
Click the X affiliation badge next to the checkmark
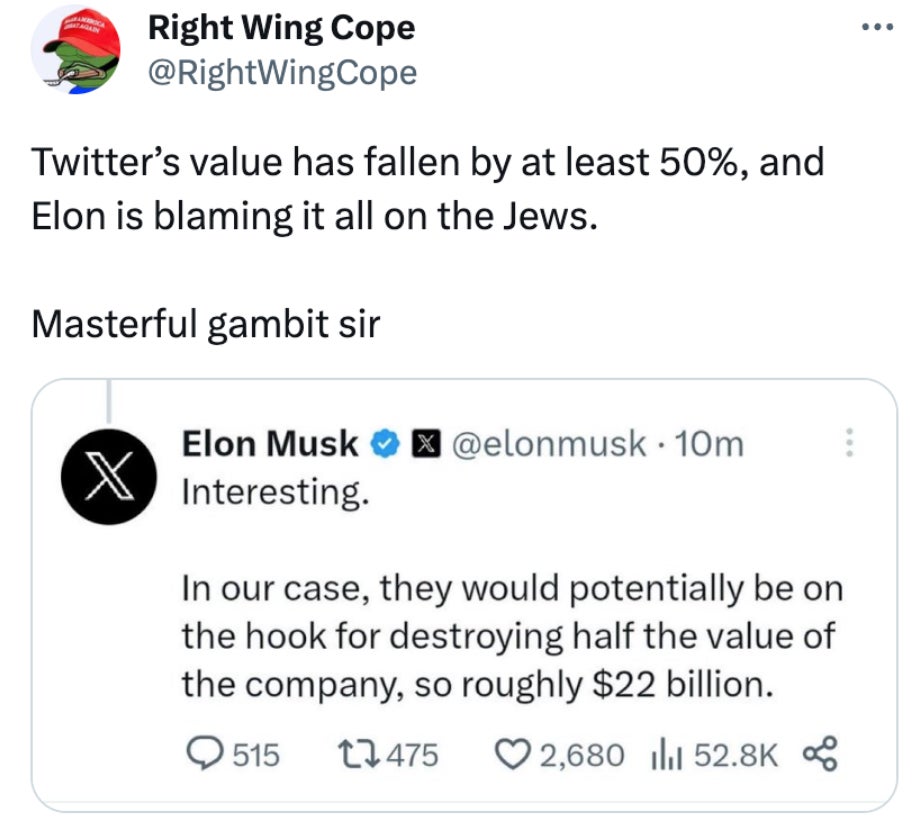[428, 444]
